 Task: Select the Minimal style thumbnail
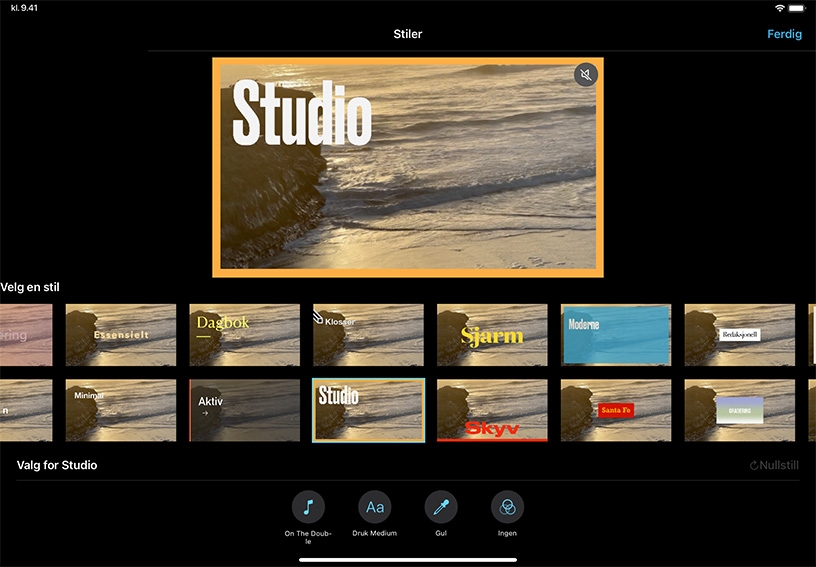[121, 410]
